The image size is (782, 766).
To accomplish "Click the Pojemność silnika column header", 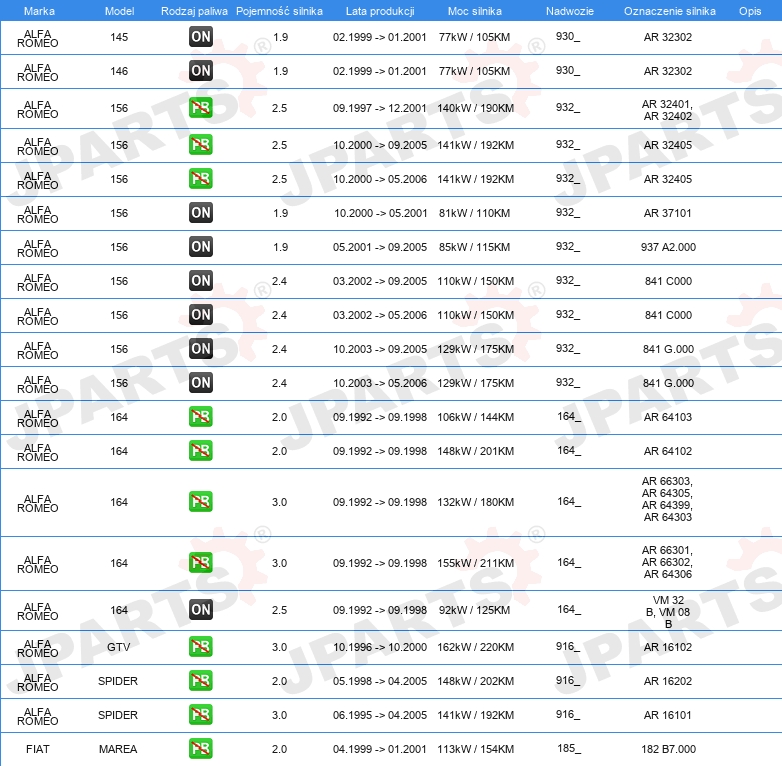I will point(279,11).
